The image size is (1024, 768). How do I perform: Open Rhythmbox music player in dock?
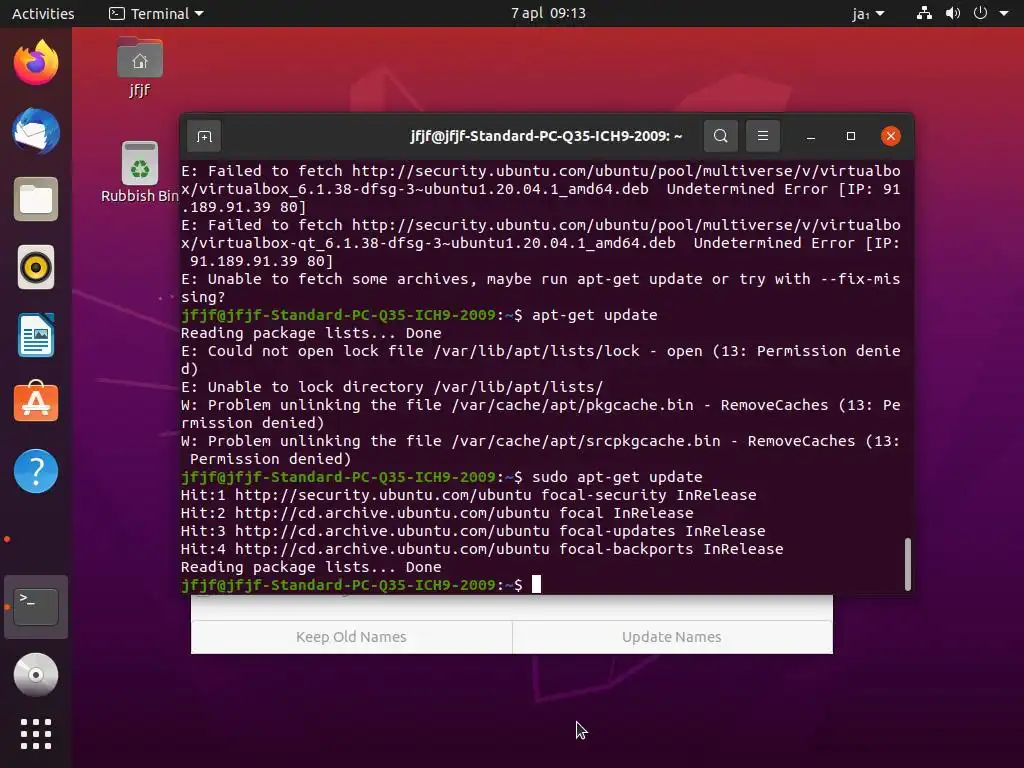(x=36, y=267)
